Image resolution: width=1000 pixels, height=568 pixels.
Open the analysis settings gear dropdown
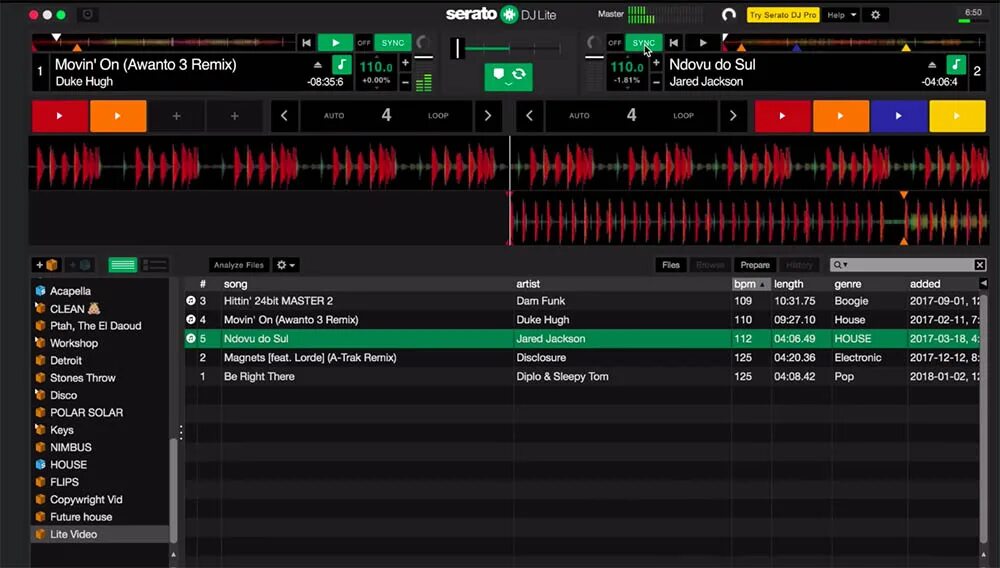click(x=285, y=265)
